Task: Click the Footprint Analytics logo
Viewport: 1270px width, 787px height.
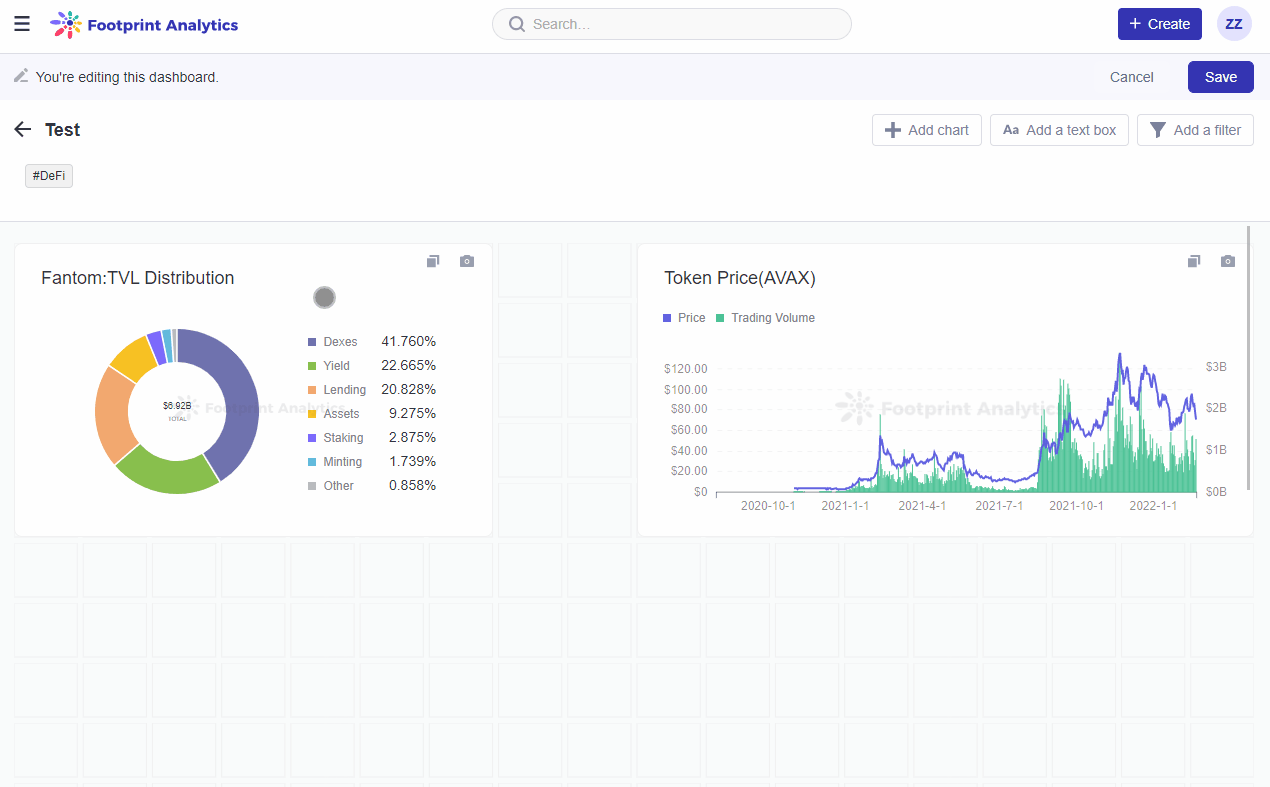Action: coord(144,24)
